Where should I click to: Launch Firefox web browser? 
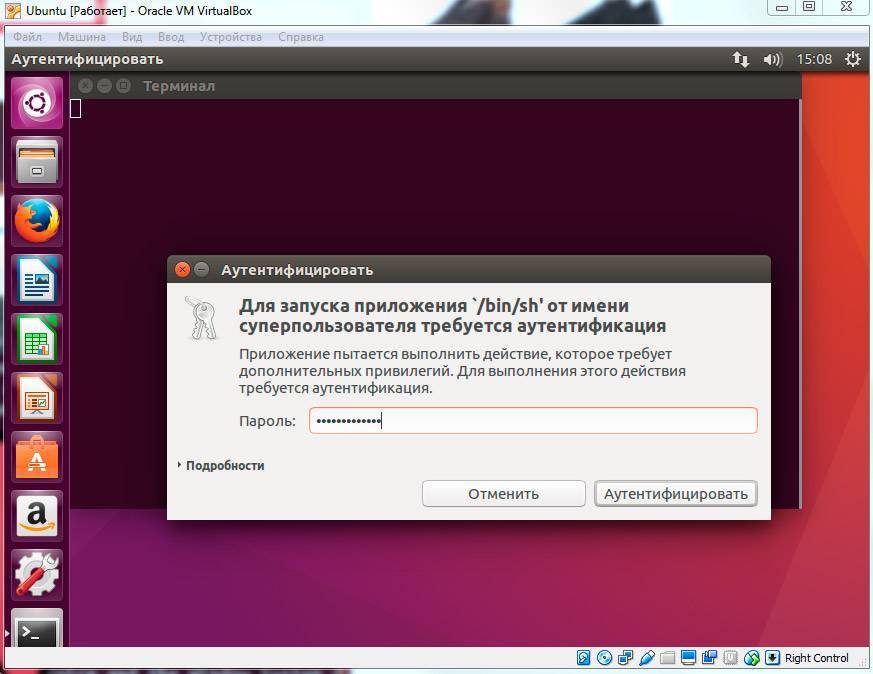tap(37, 221)
